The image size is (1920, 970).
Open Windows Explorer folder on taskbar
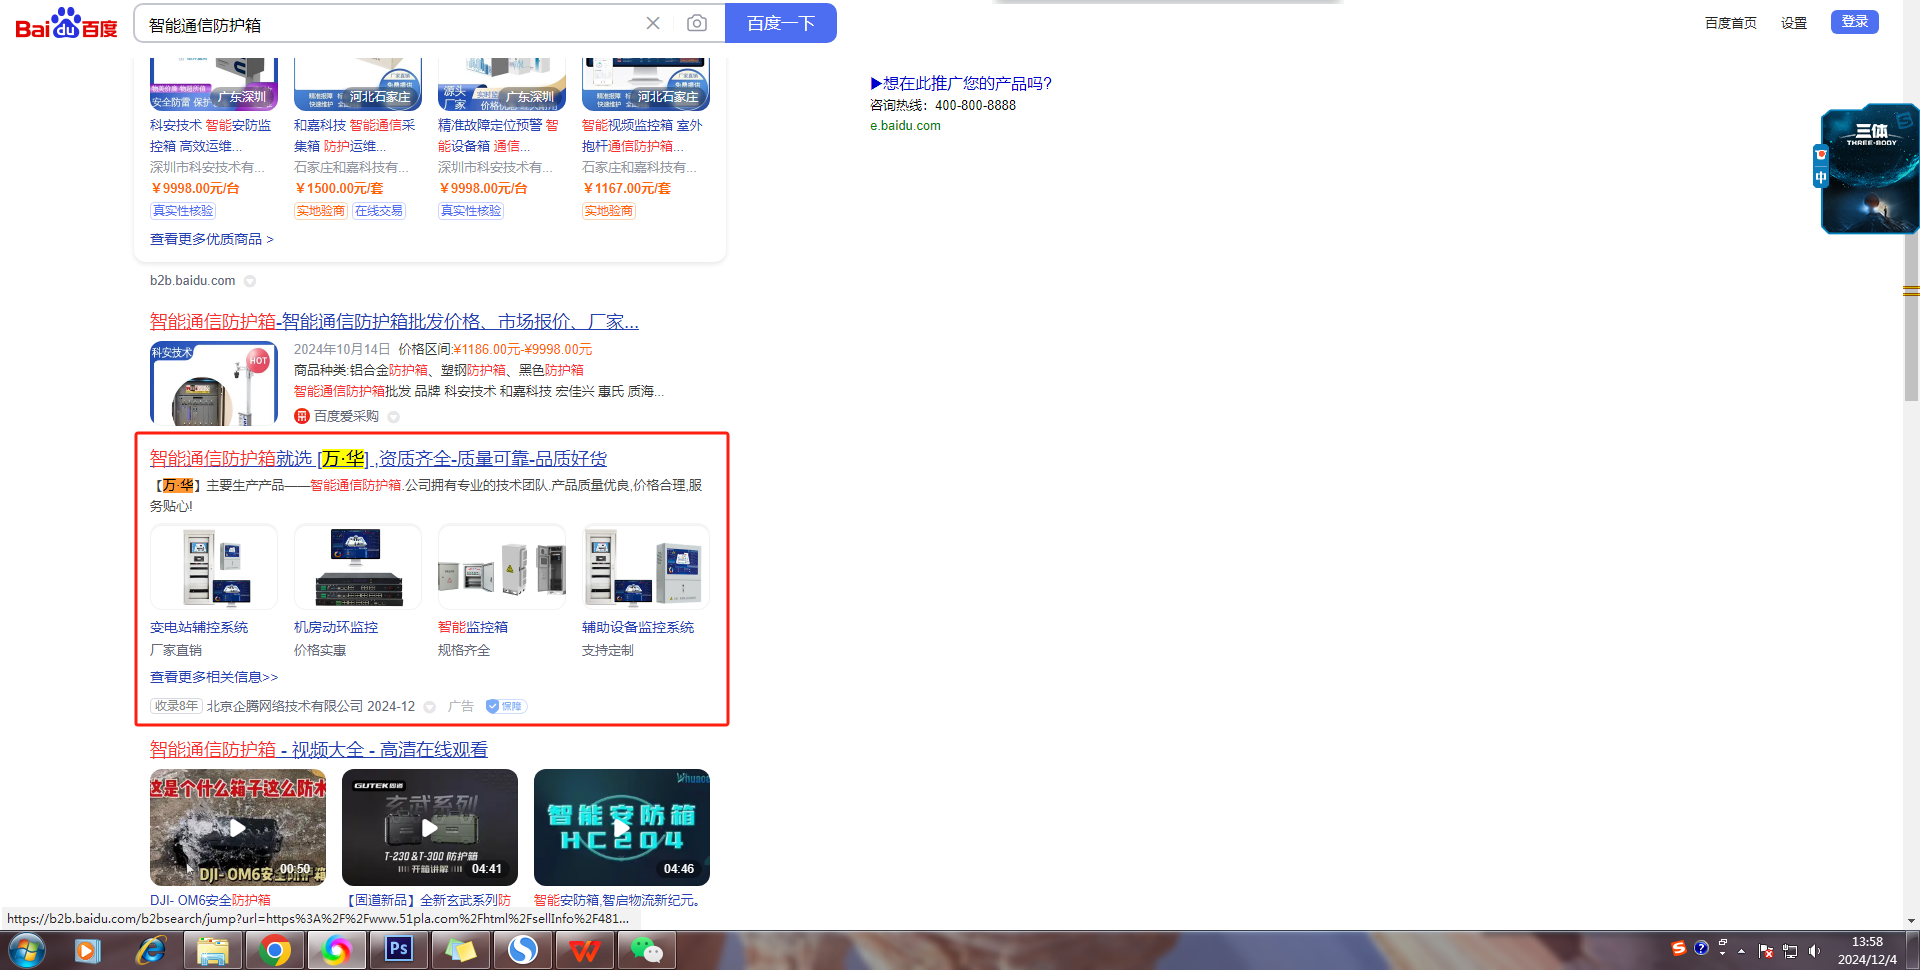coord(212,950)
